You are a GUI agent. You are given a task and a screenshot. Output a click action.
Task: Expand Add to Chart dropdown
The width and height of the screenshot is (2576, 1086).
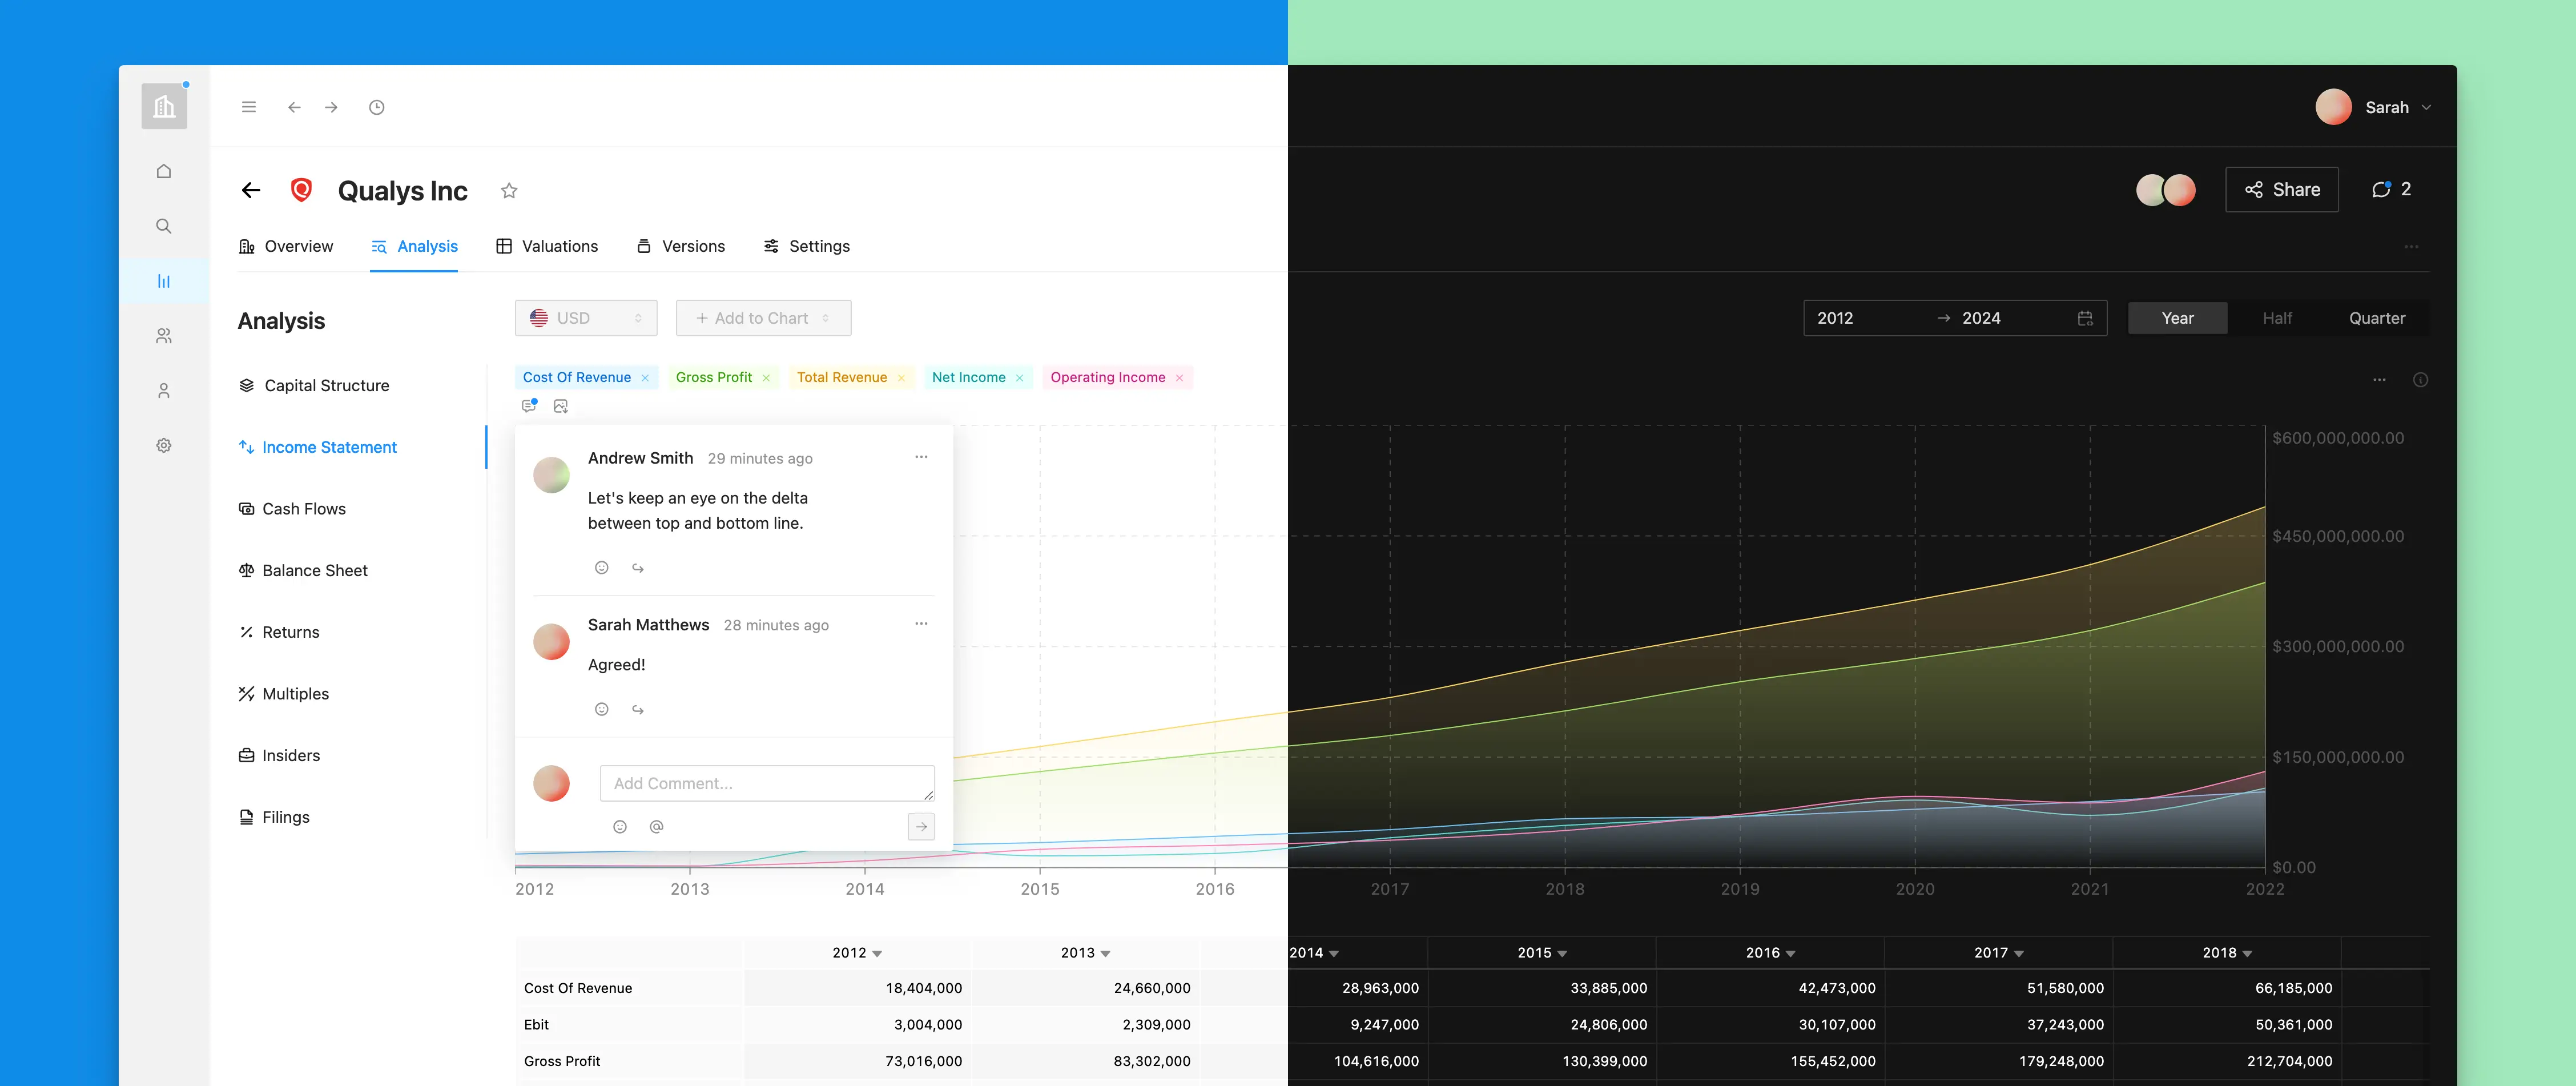pyautogui.click(x=763, y=318)
